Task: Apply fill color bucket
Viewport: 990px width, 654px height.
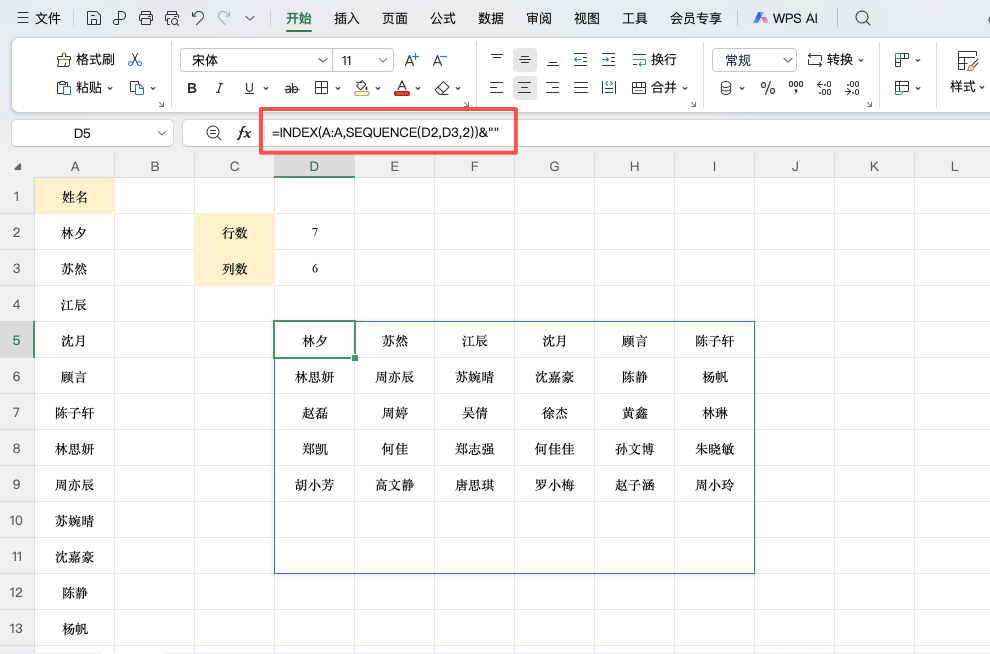Action: point(362,88)
